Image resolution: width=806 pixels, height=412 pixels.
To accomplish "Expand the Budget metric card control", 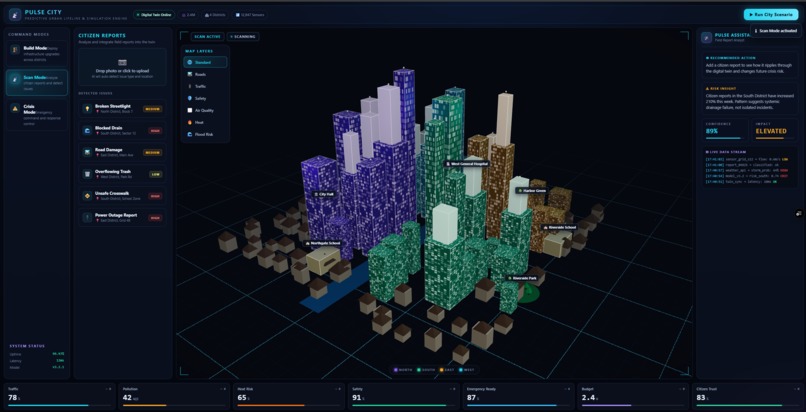I will pyautogui.click(x=681, y=389).
